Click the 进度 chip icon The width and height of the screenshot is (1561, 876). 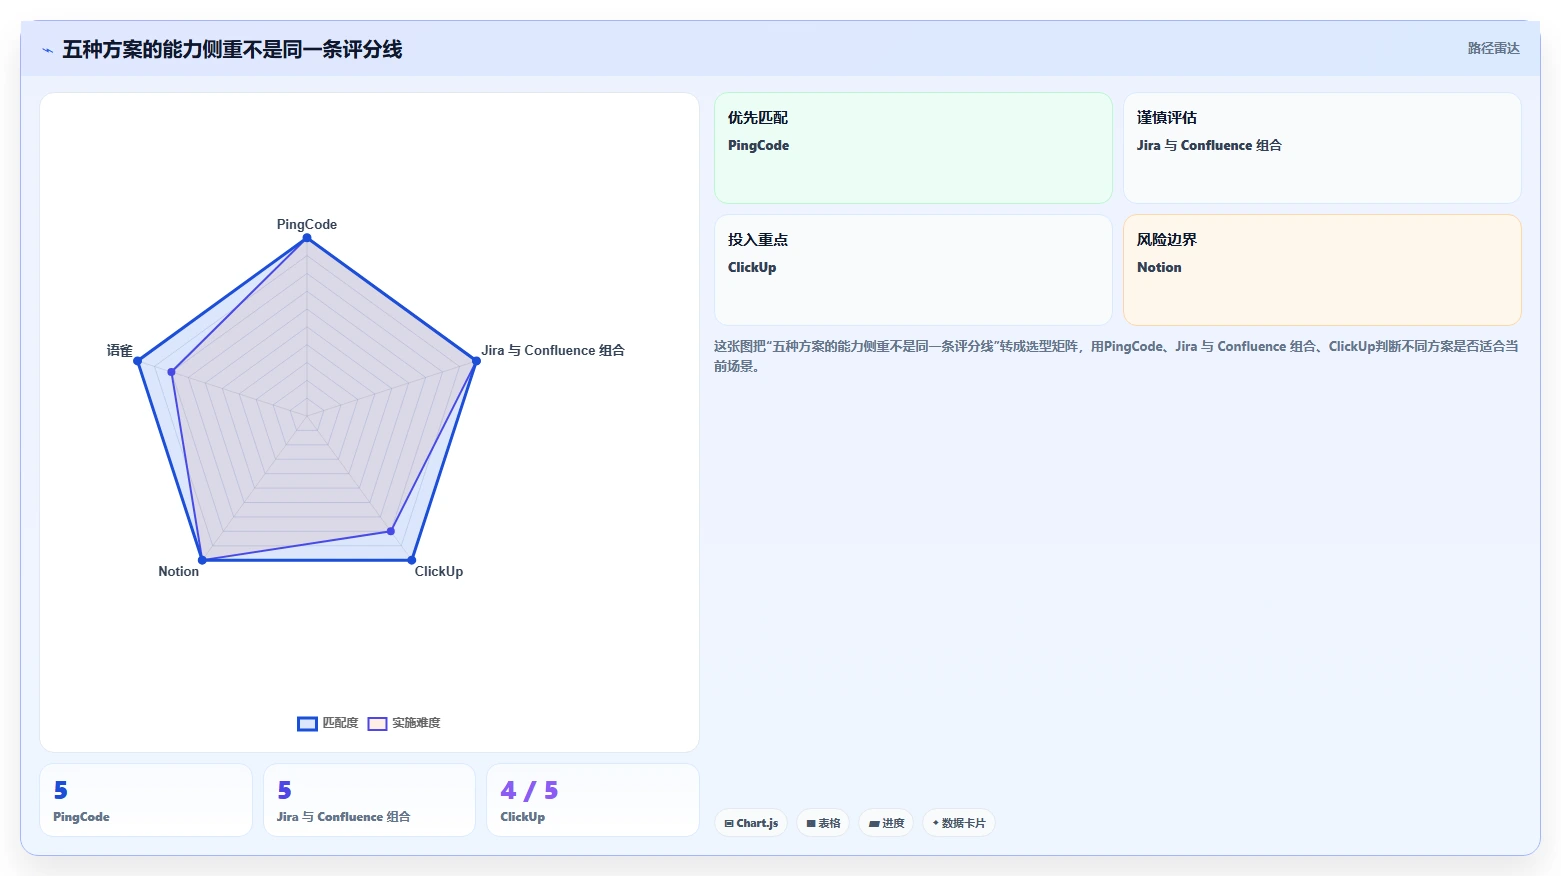pos(874,824)
